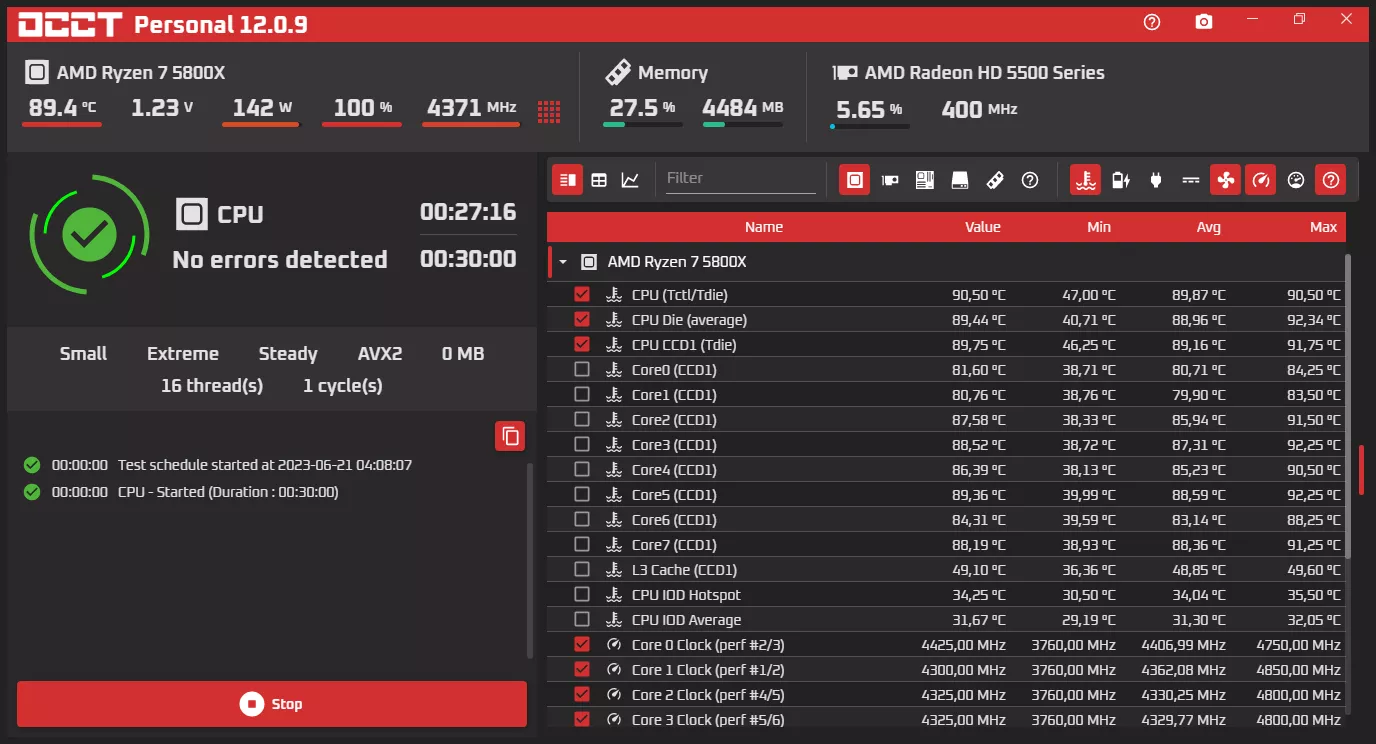
Task: Check the L3 Cache (CCD1) checkbox
Action: [582, 570]
